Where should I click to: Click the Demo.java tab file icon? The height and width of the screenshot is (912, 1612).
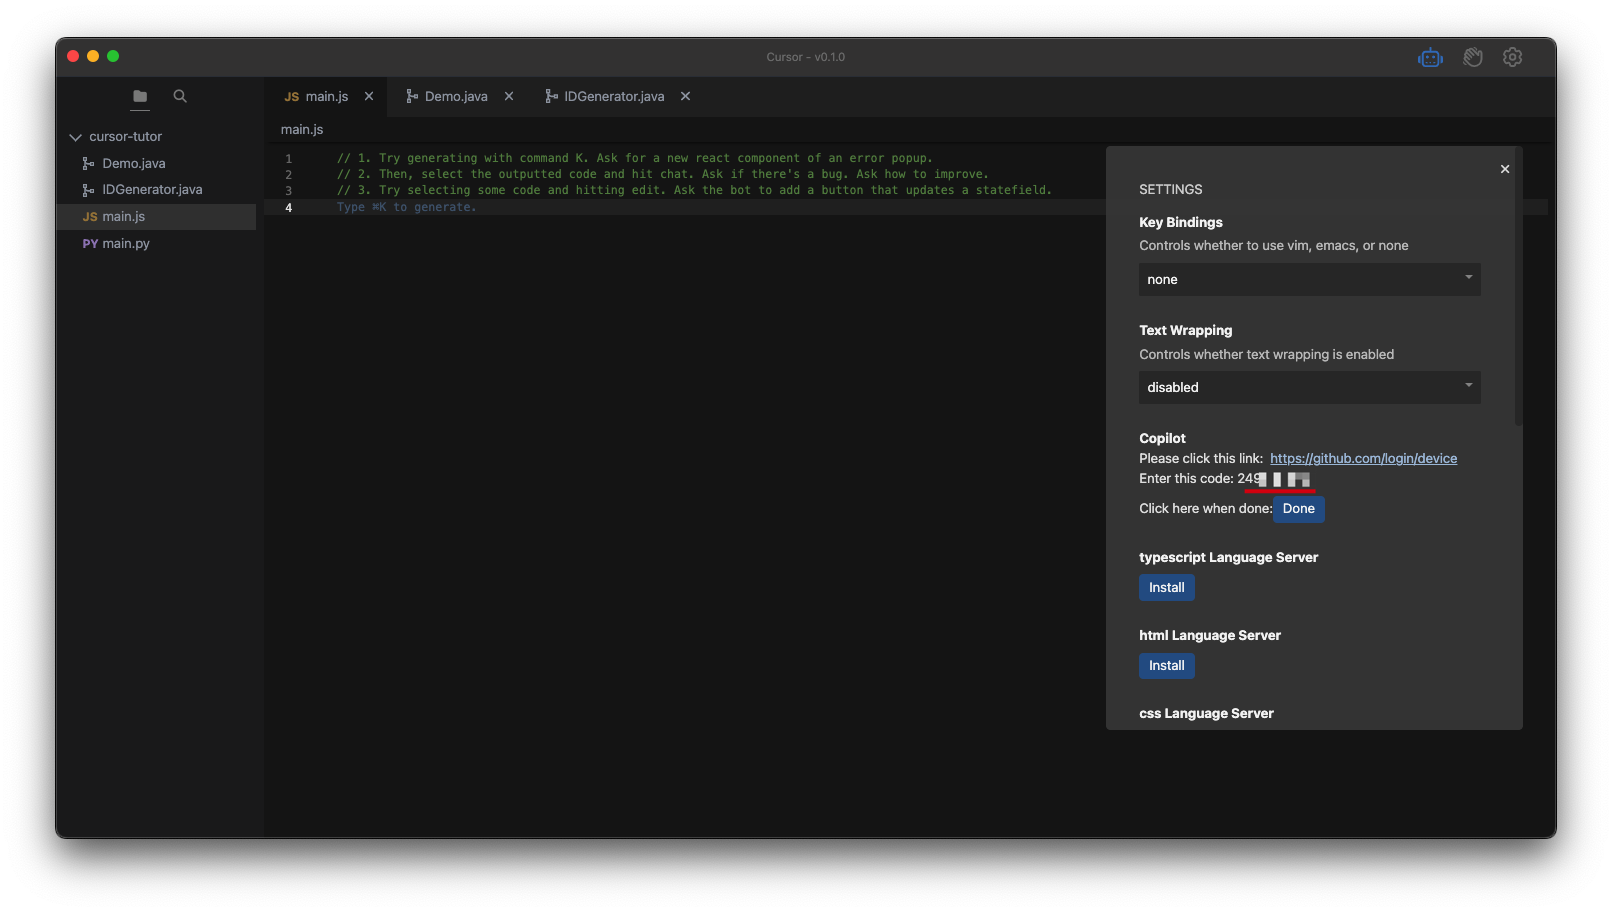[x=412, y=96]
